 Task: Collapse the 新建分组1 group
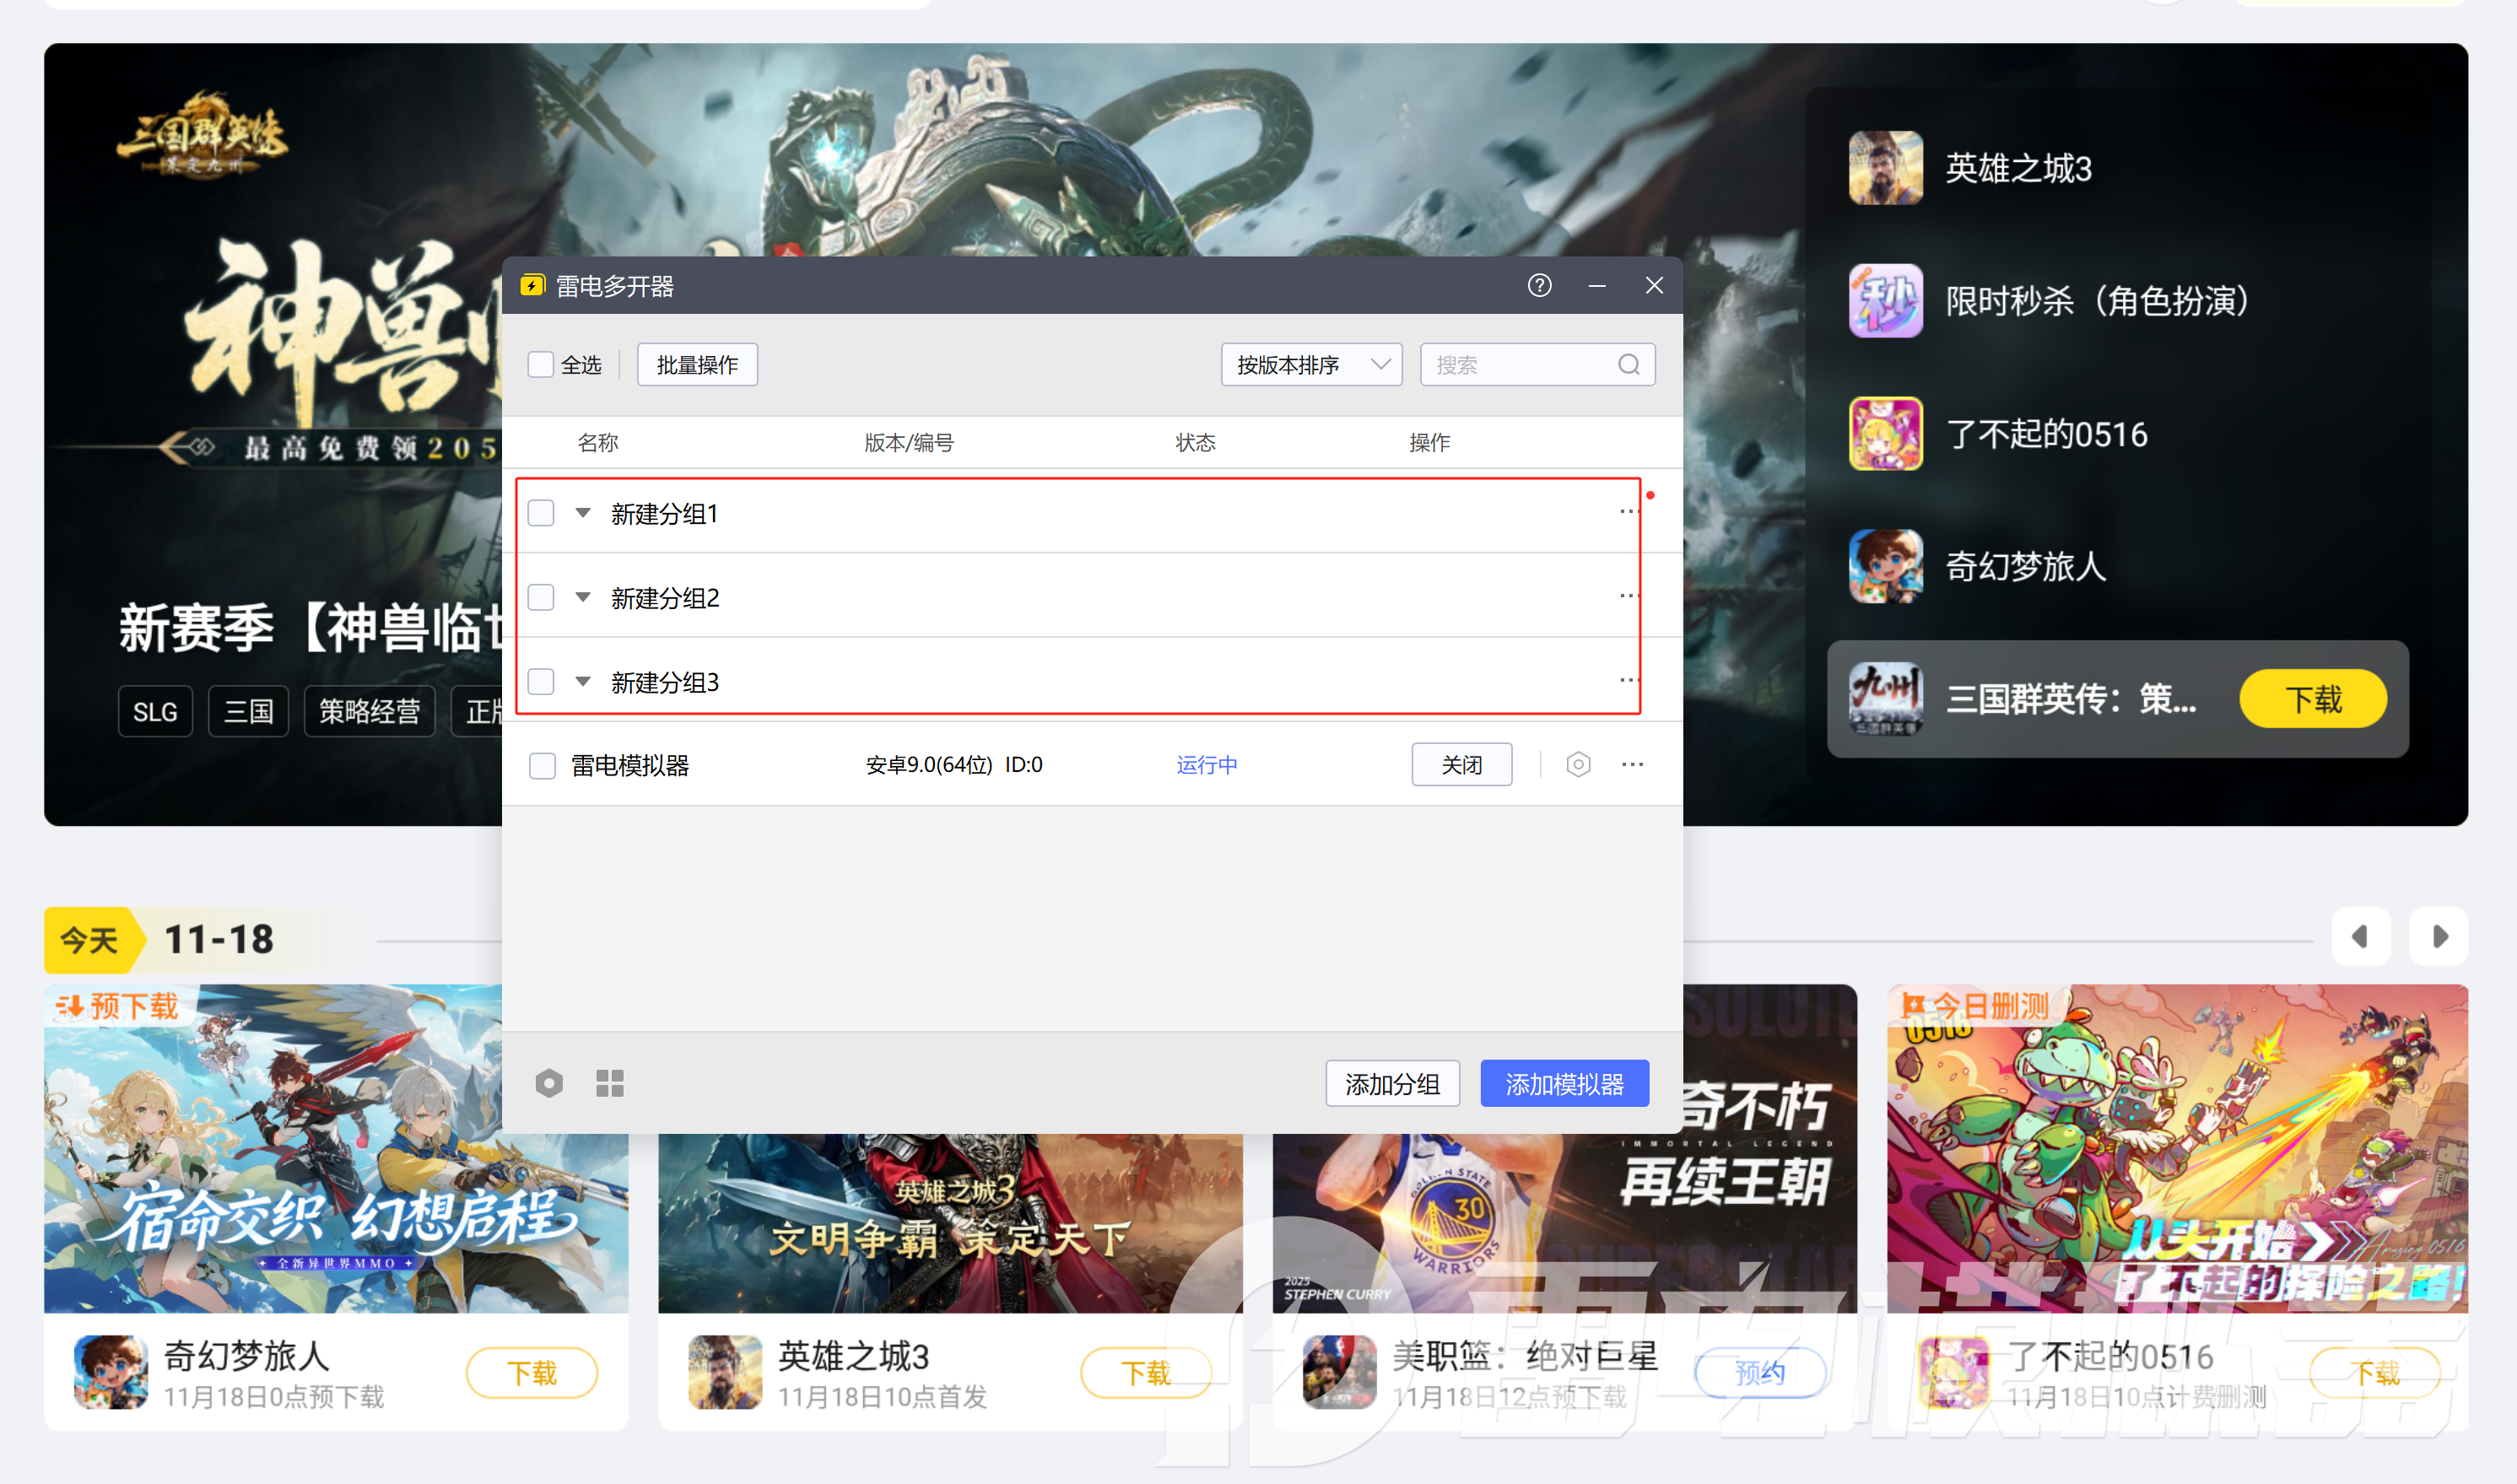tap(583, 512)
